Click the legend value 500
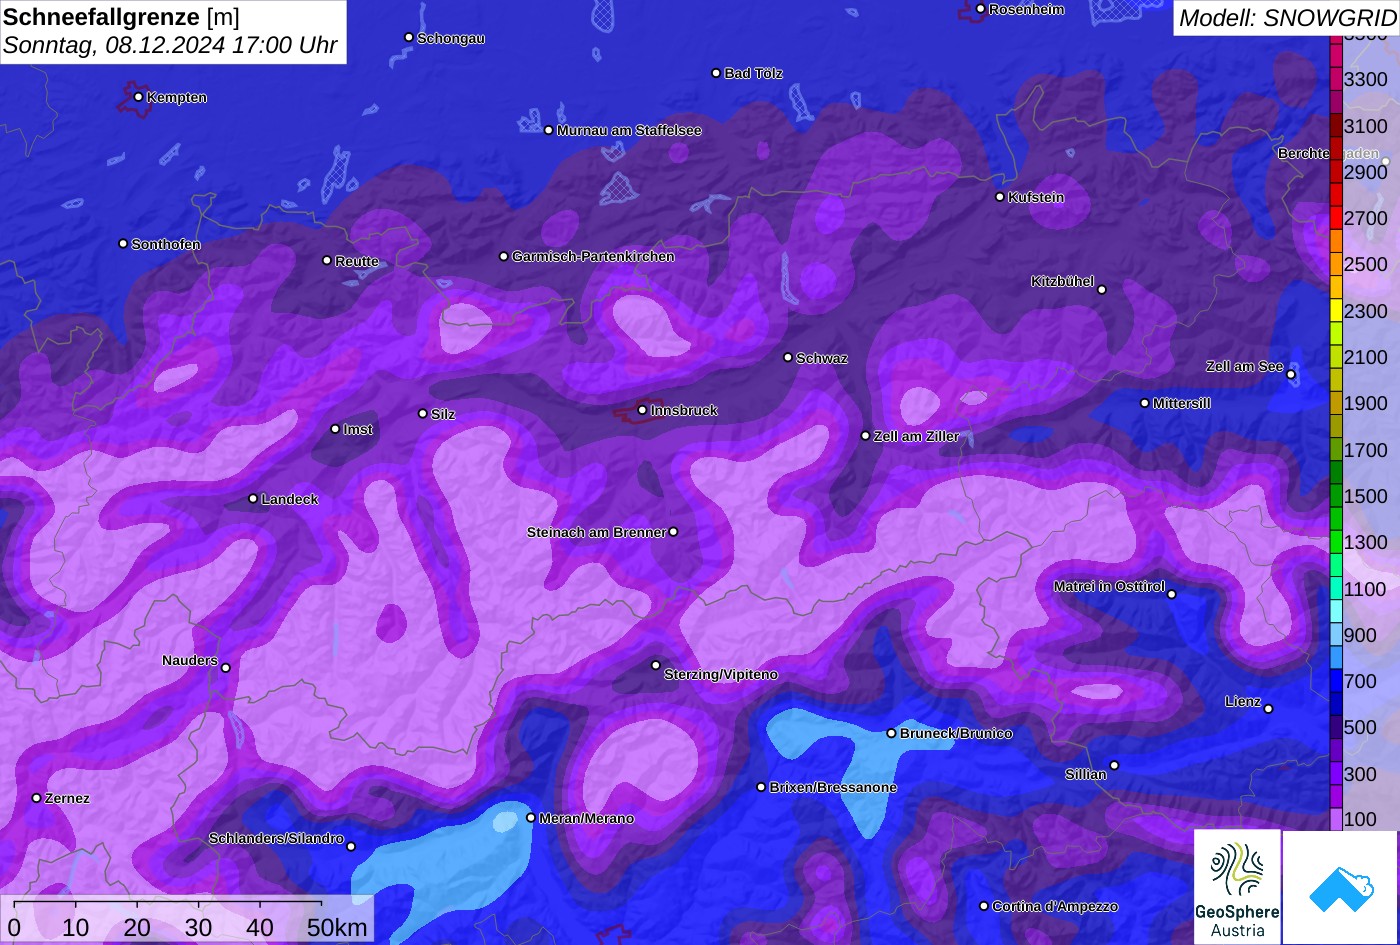The image size is (1400, 945). pos(1361,727)
